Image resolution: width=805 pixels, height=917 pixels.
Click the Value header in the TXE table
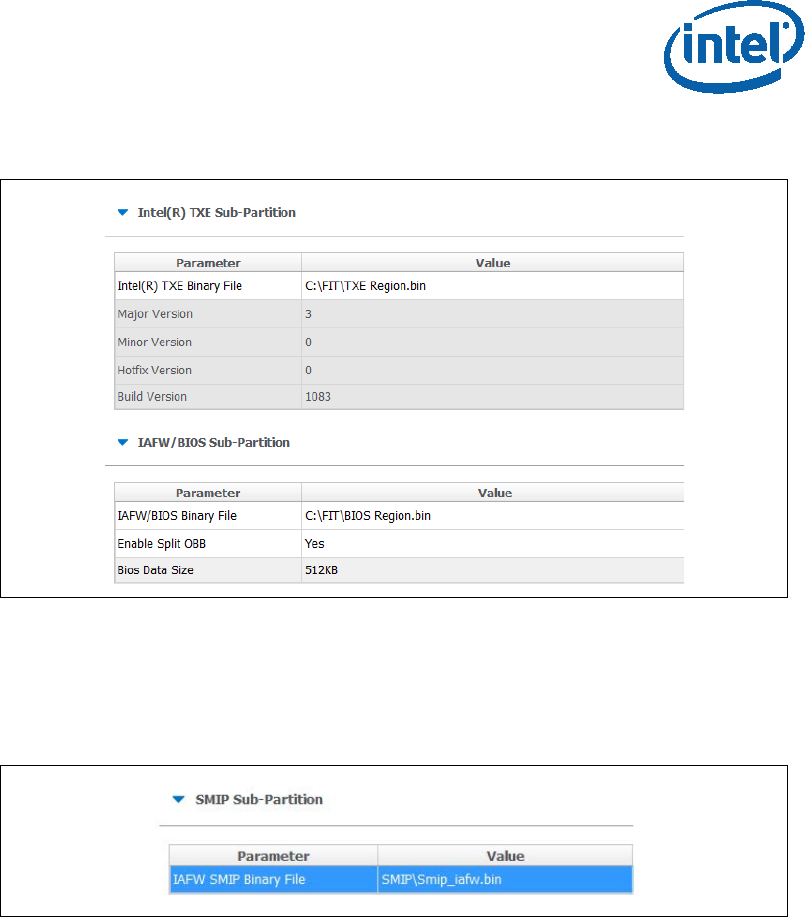coord(491,263)
